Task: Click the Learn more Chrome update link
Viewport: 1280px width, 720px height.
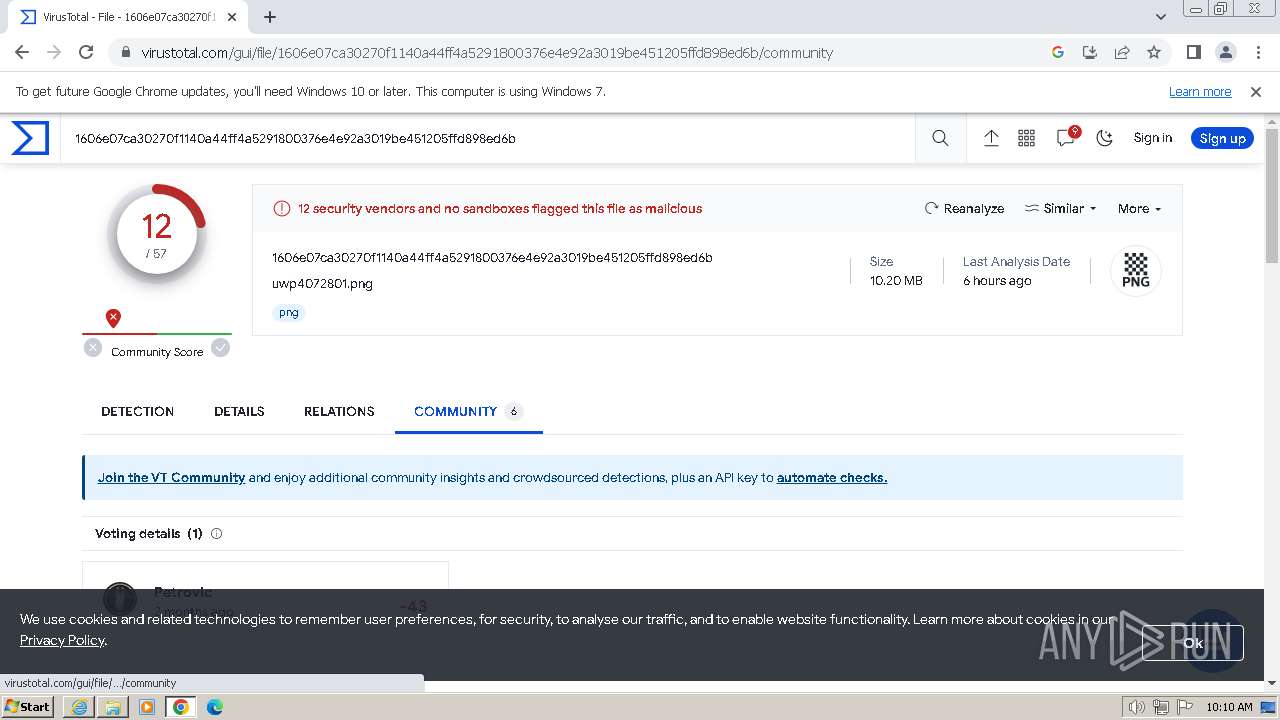Action: pos(1200,92)
